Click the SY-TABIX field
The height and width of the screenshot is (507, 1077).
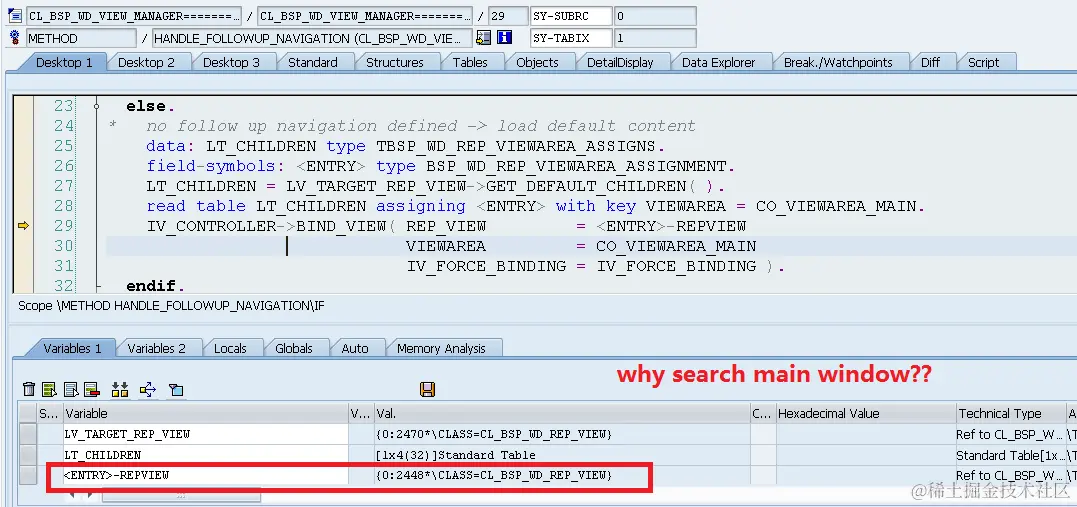click(x=571, y=38)
